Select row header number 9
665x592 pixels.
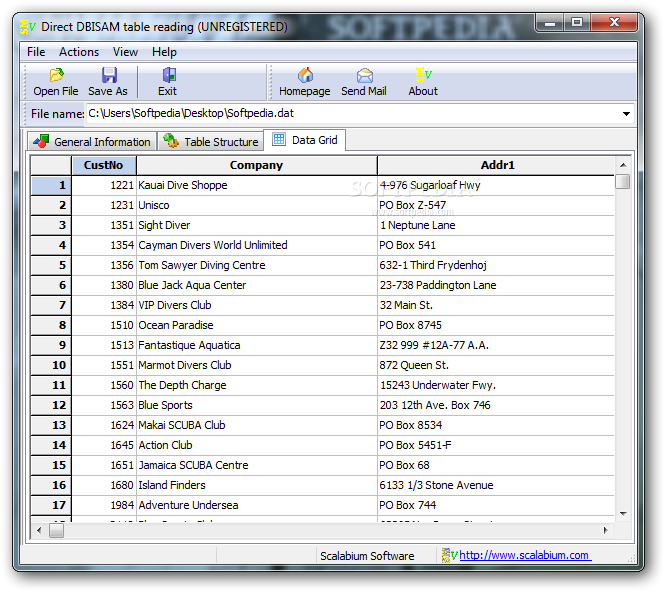pyautogui.click(x=51, y=345)
